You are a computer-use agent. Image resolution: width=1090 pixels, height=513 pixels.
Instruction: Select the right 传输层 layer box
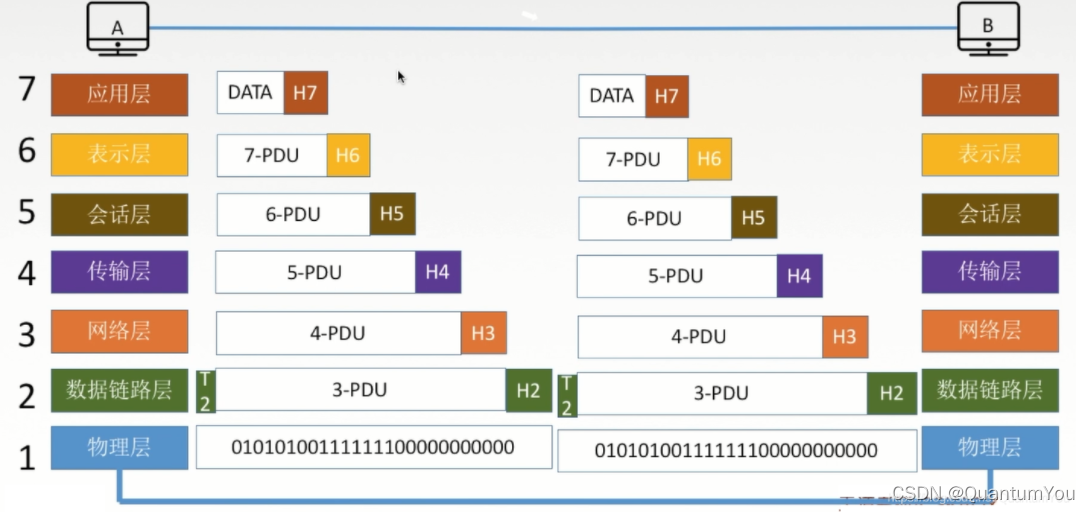tap(990, 272)
